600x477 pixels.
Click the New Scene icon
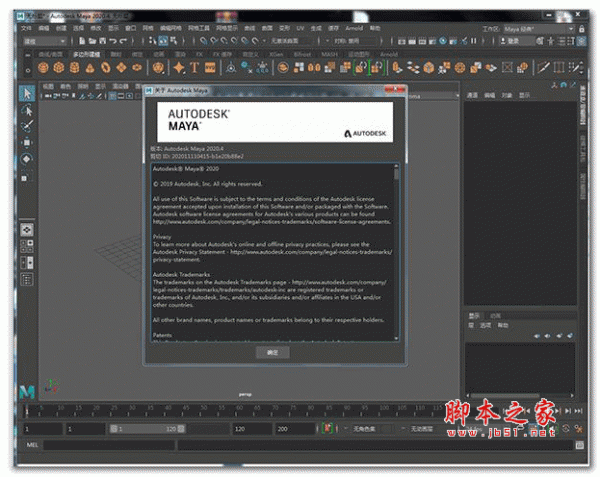tap(82, 41)
